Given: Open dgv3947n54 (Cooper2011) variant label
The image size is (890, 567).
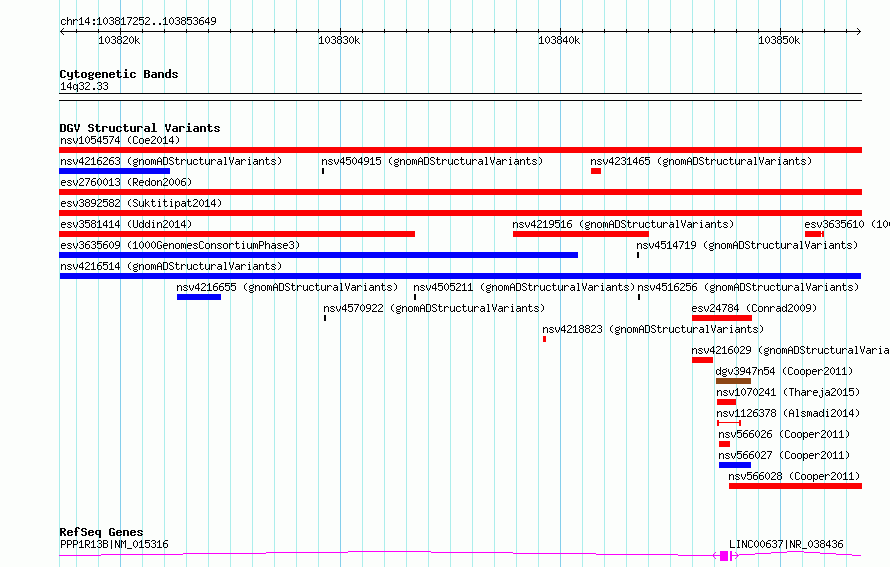Looking at the screenshot, I should tap(784, 371).
